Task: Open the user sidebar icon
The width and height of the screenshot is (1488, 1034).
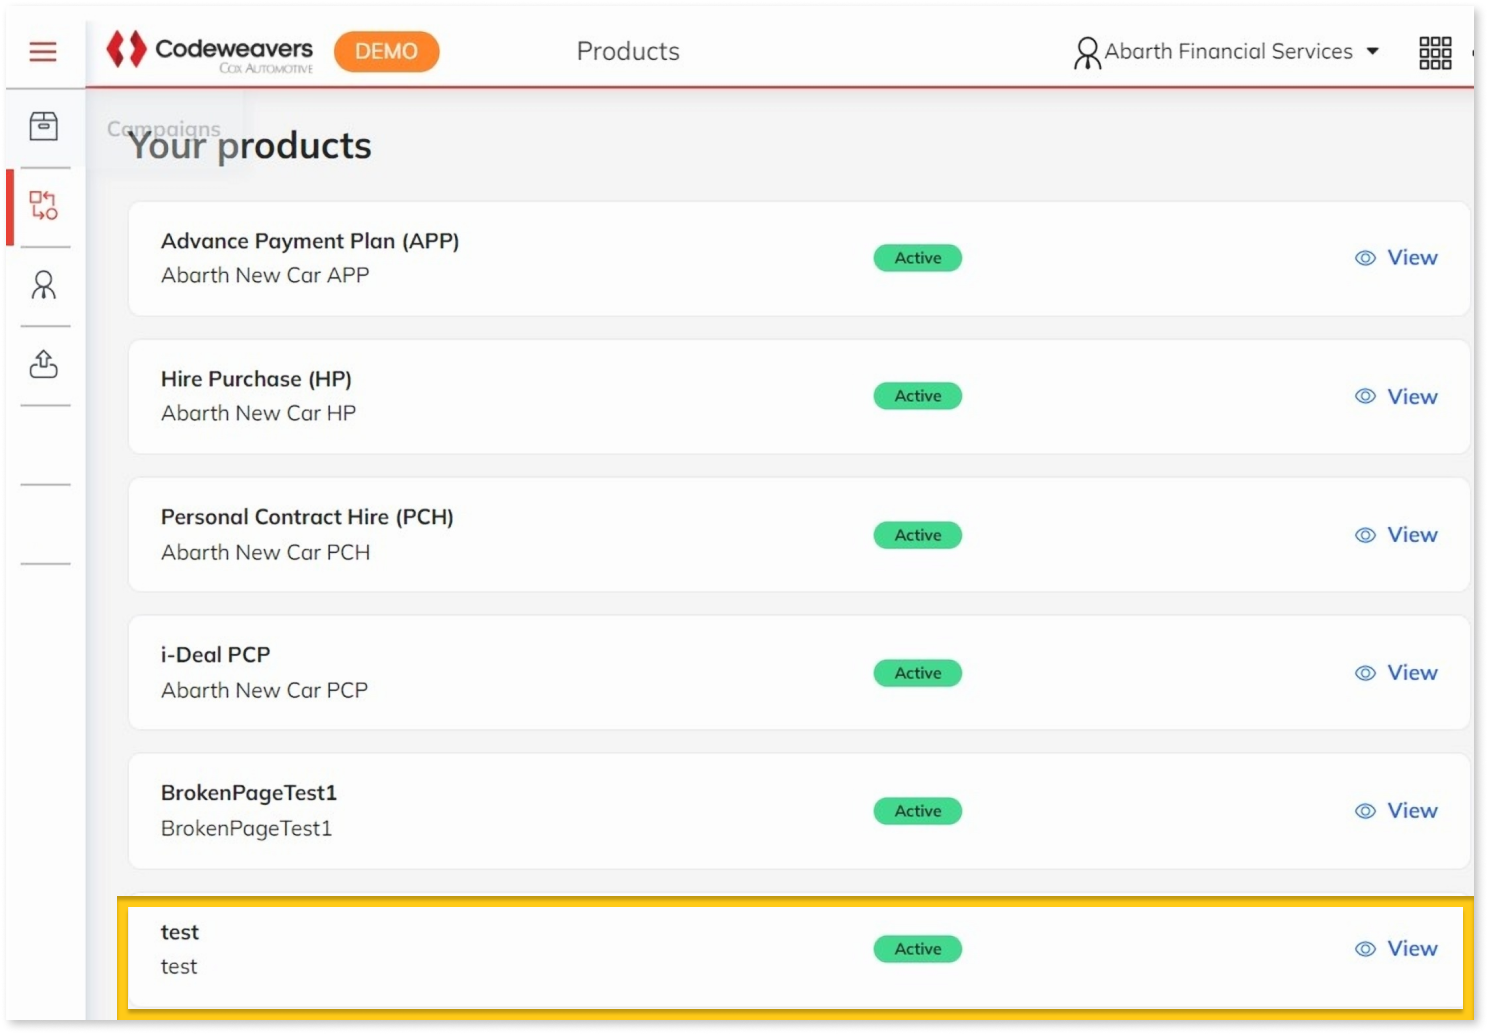Action: coord(43,285)
